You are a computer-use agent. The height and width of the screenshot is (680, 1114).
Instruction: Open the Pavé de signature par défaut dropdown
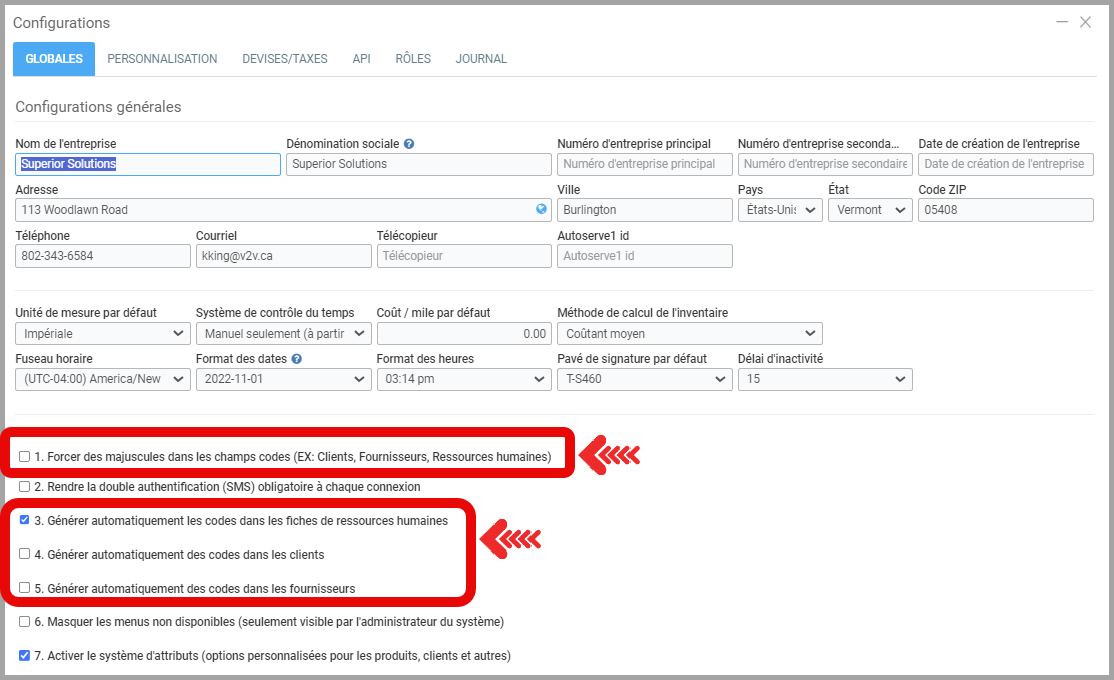(x=644, y=380)
